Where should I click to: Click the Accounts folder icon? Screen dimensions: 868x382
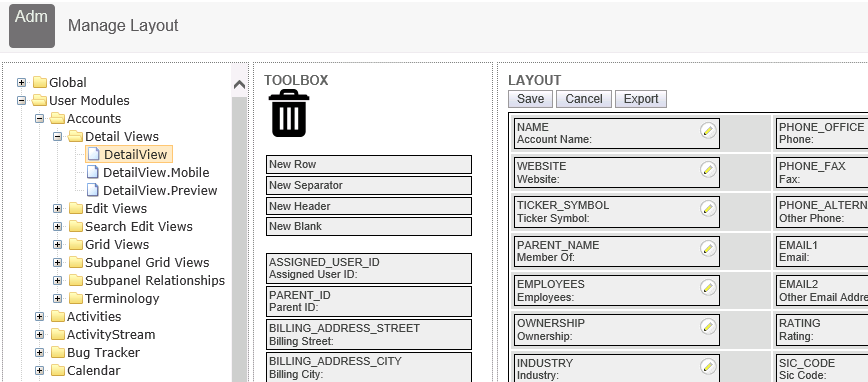point(58,118)
